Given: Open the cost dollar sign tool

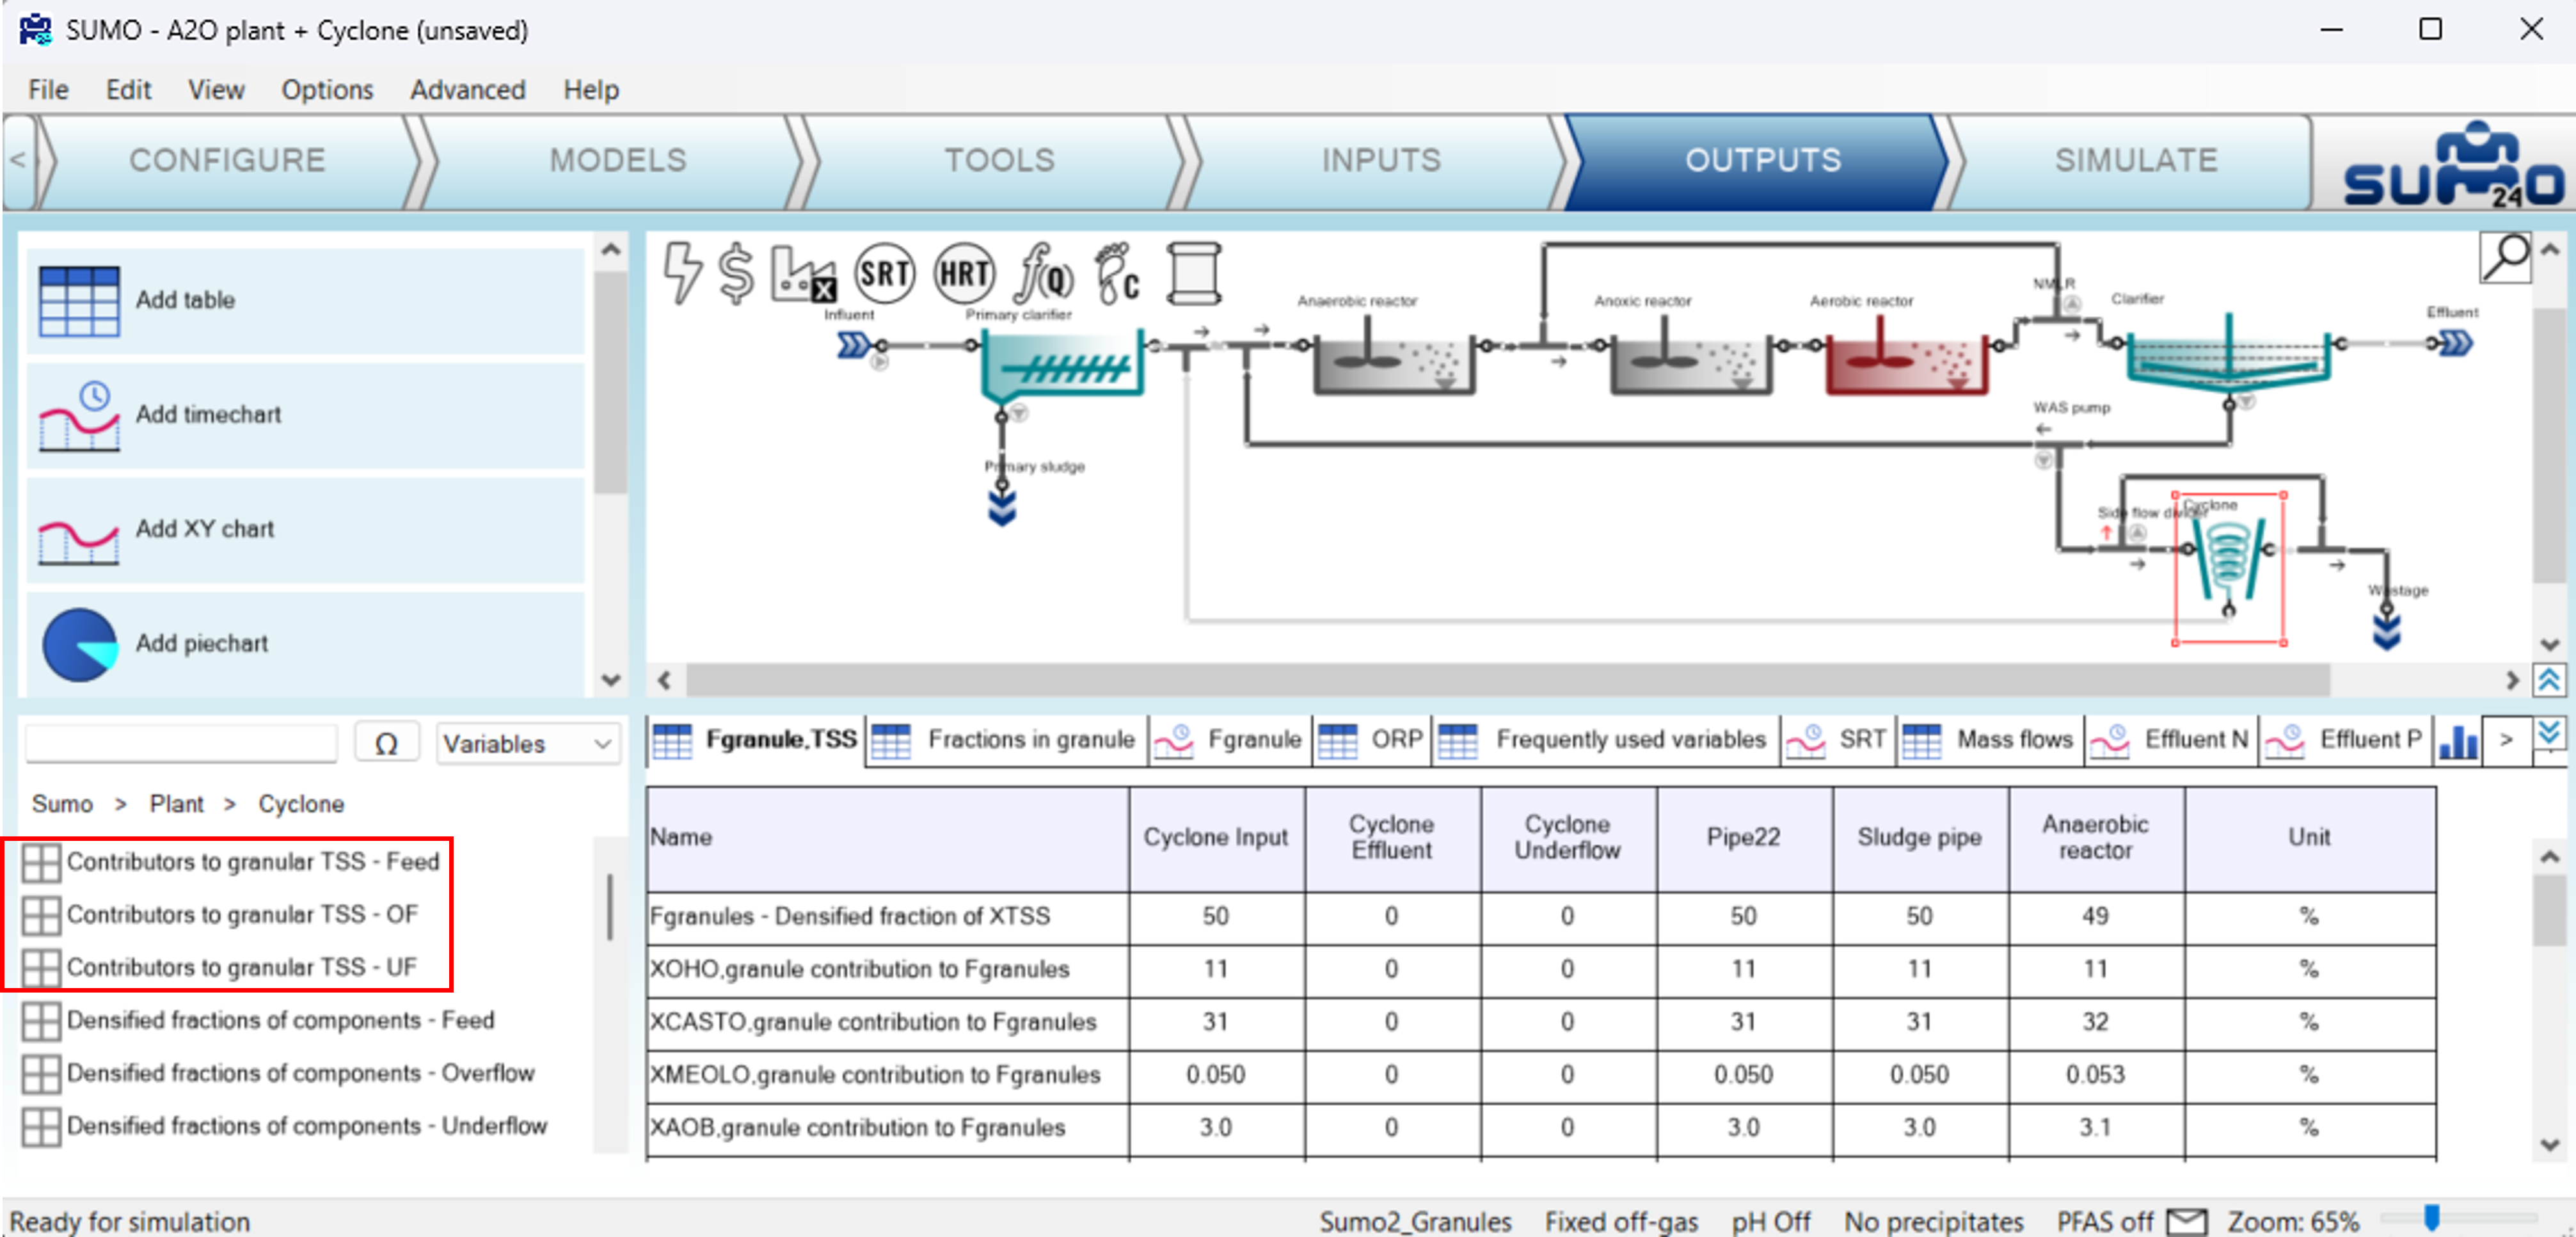Looking at the screenshot, I should coord(736,272).
